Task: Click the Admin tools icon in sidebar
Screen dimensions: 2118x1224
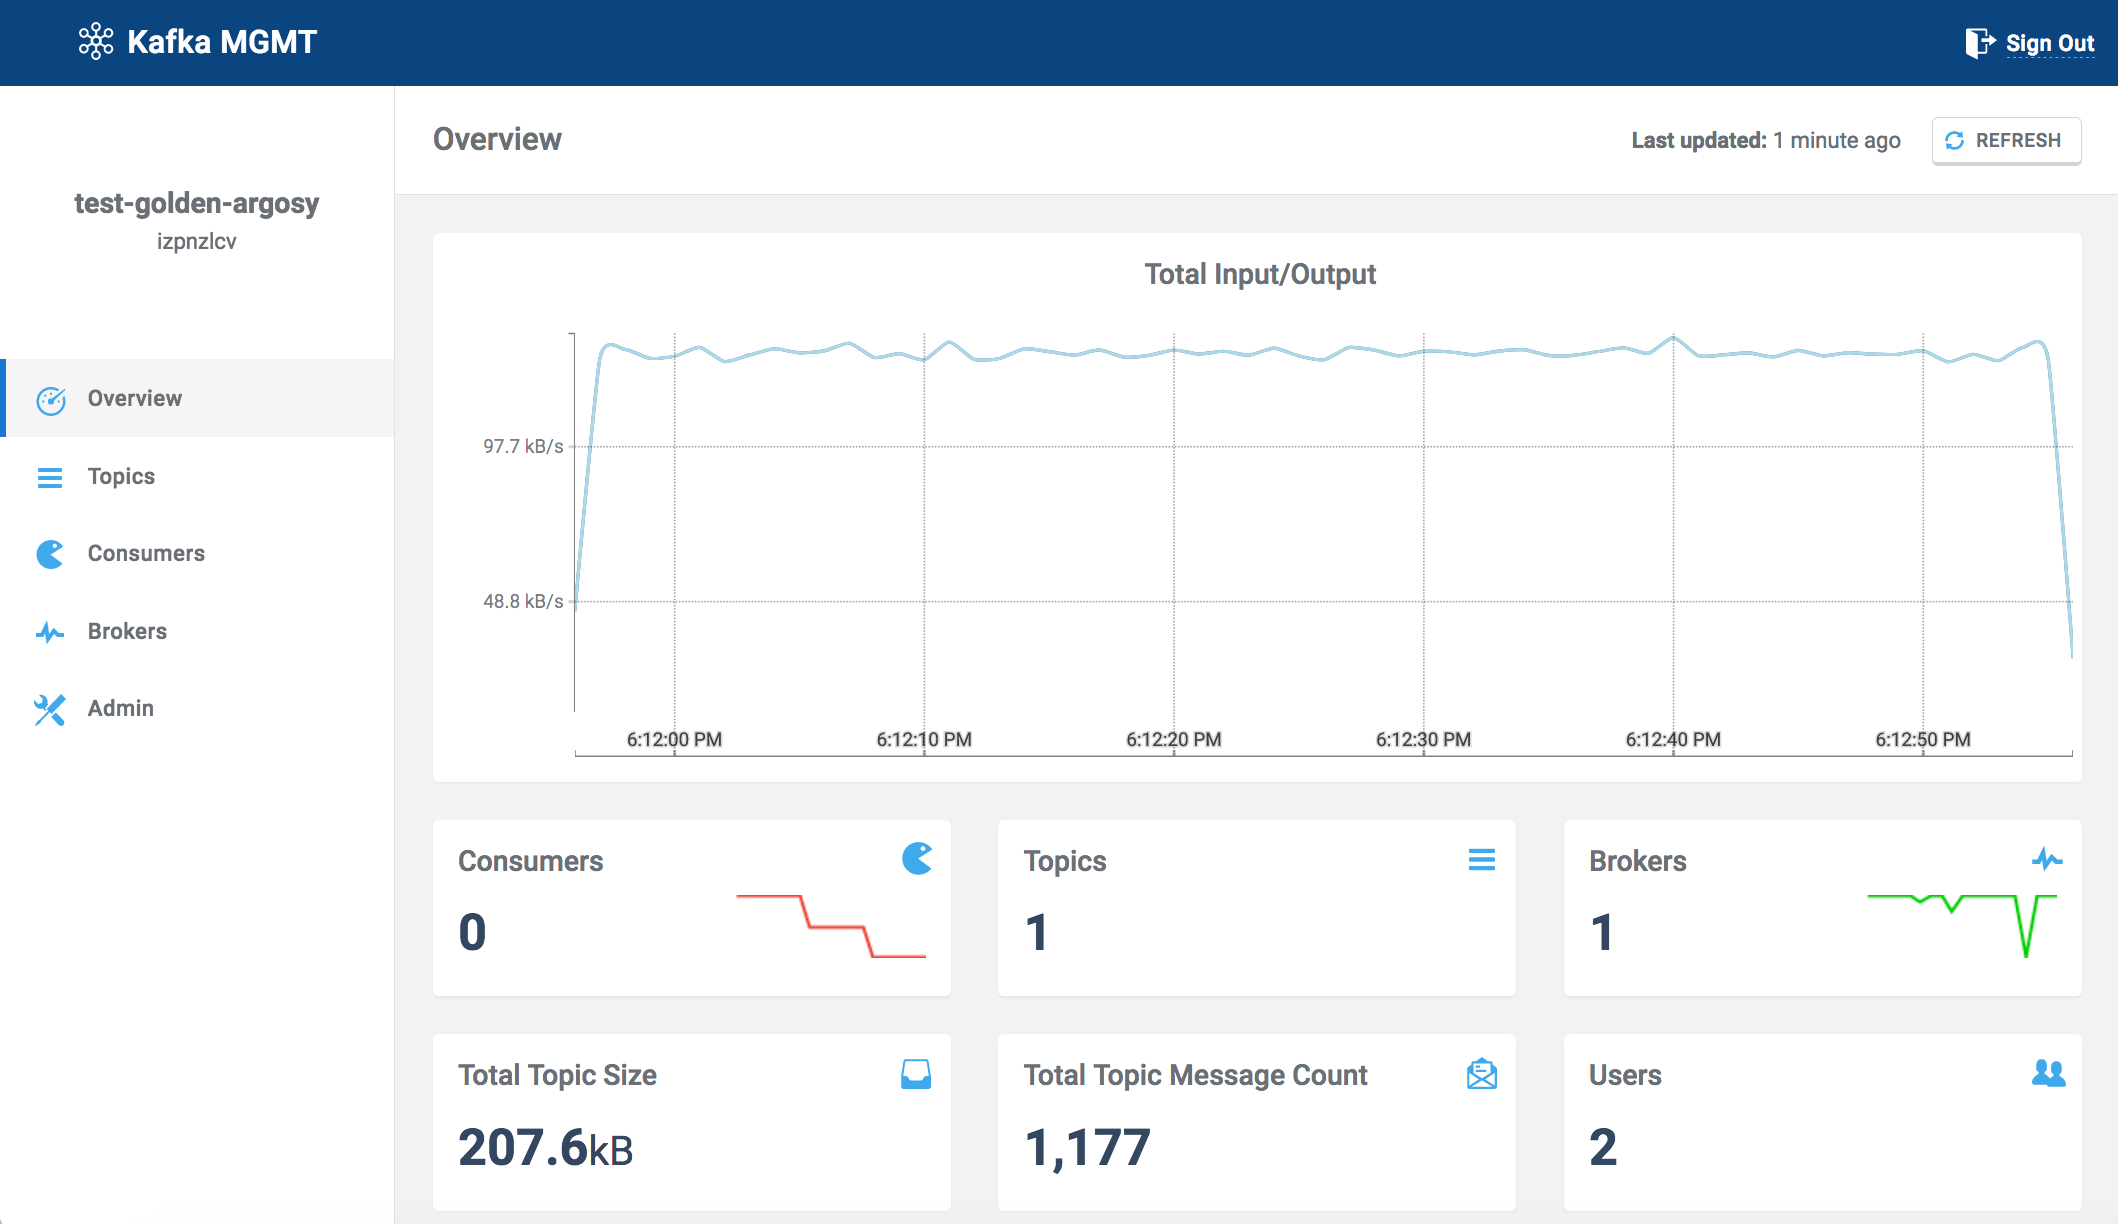Action: 50,709
